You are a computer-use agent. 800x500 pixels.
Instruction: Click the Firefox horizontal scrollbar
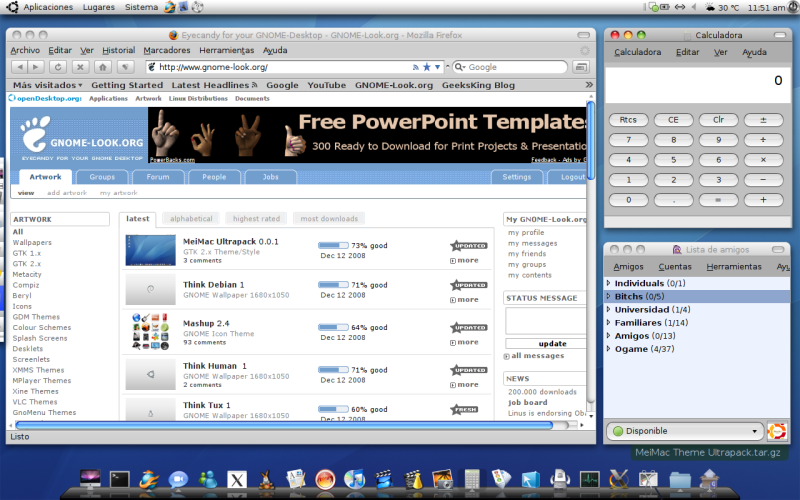coord(284,424)
